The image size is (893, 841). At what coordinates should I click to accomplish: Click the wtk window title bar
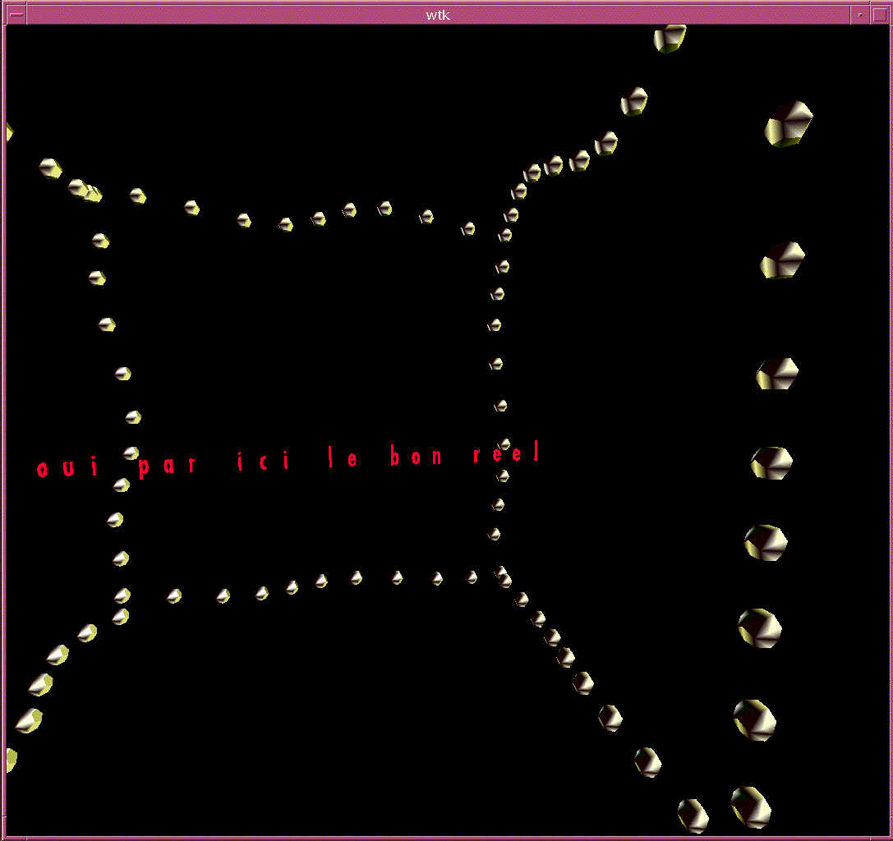[438, 15]
